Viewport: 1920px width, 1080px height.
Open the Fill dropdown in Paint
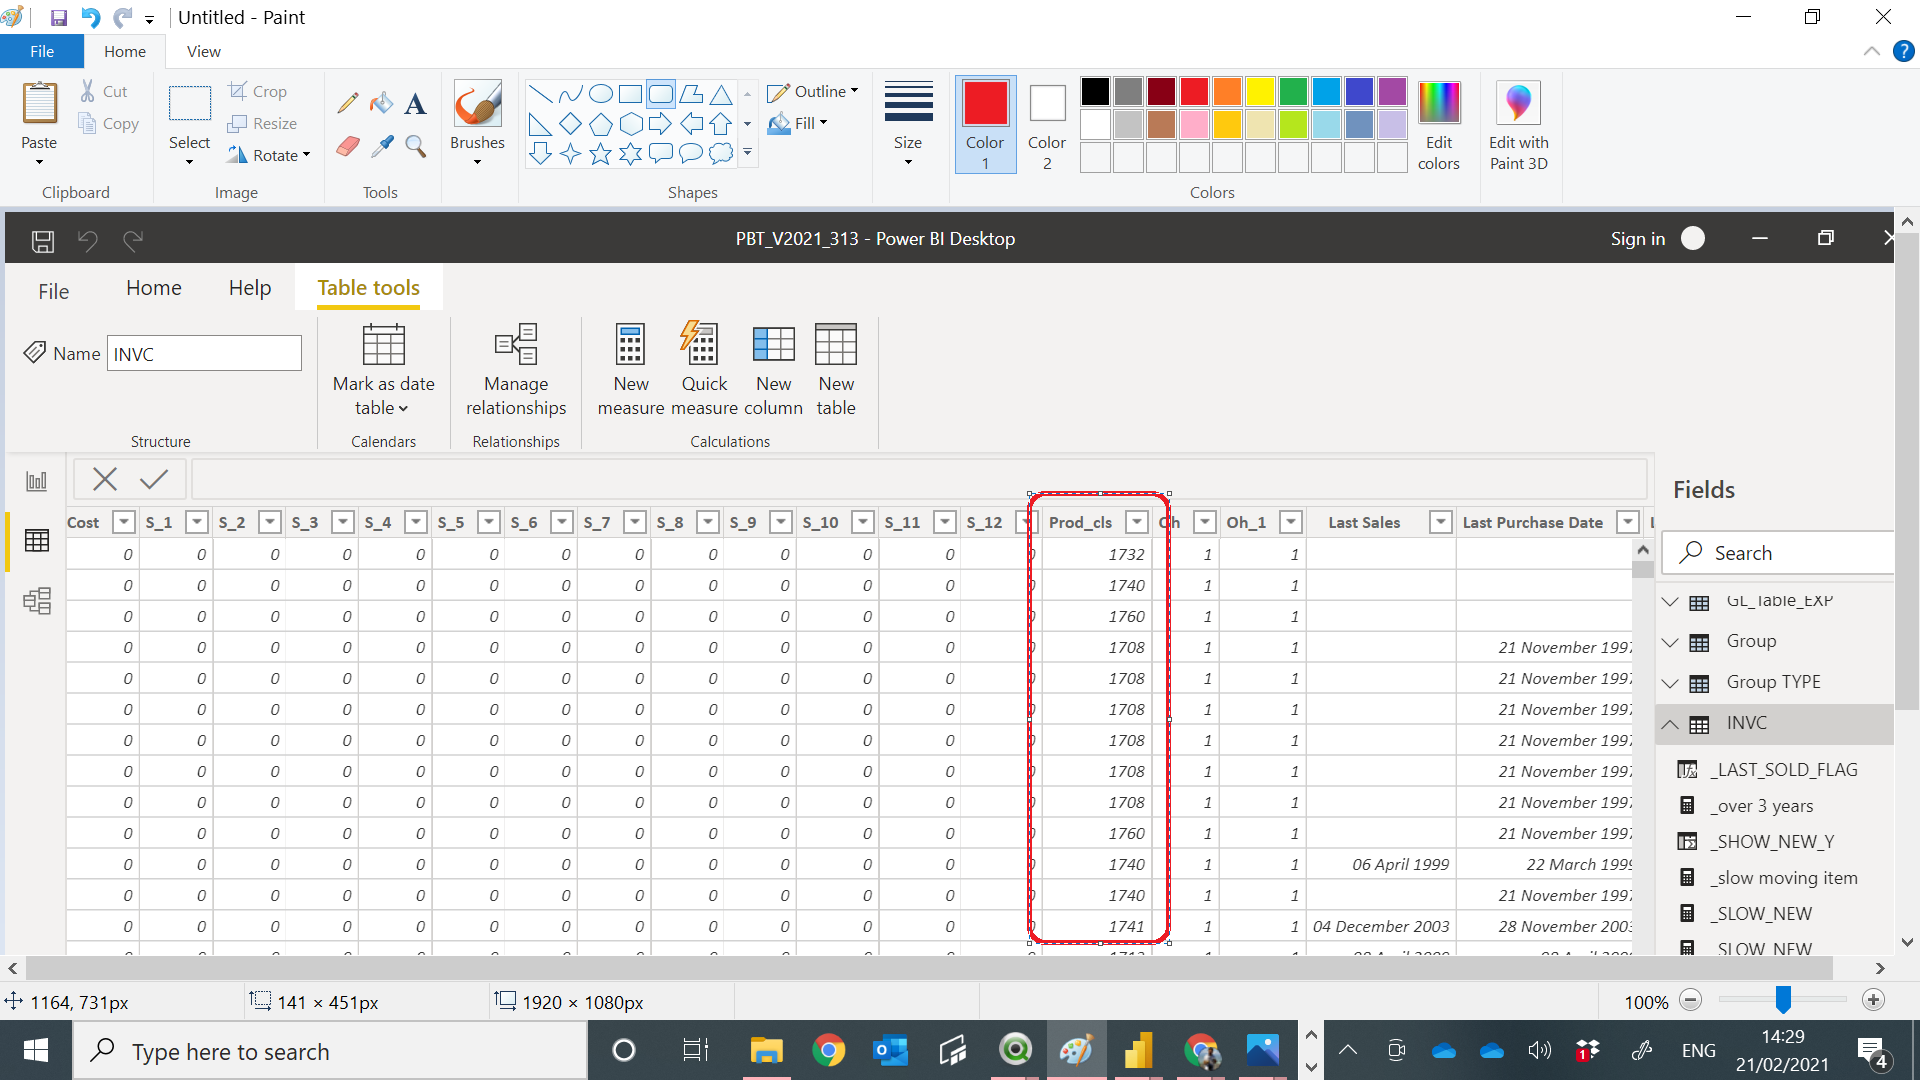[798, 124]
